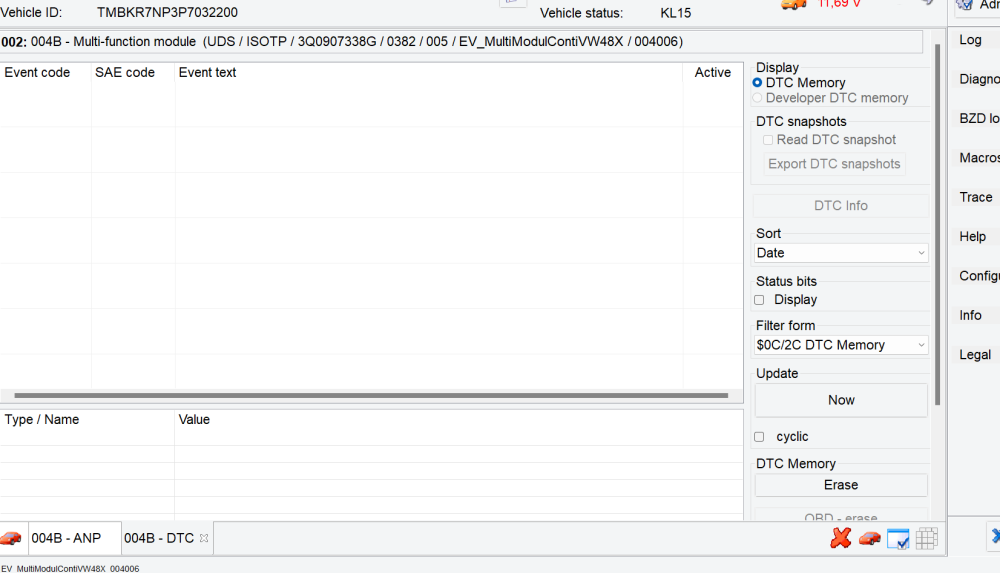Open the Filter form dropdown
The height and width of the screenshot is (573, 1000).
[x=841, y=345]
